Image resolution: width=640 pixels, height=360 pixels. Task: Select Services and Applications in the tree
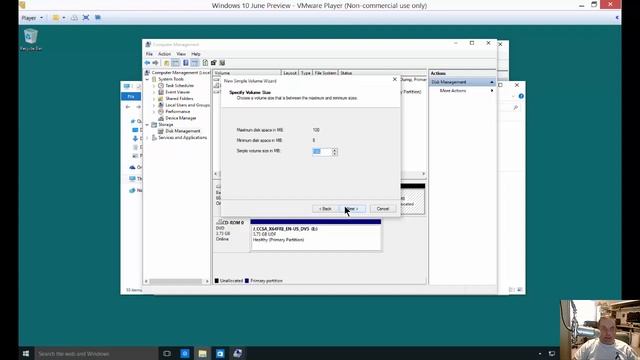tap(182, 138)
